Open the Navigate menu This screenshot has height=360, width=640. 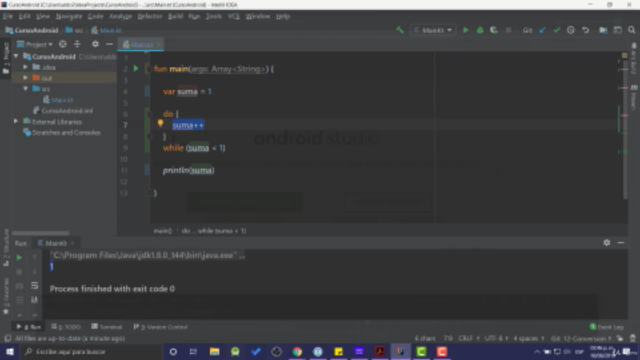pyautogui.click(x=69, y=16)
